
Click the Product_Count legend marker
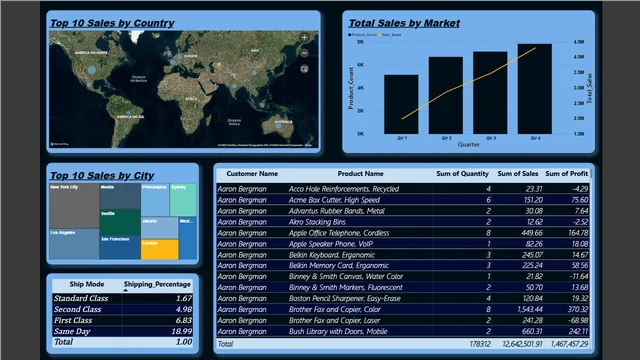[349, 35]
